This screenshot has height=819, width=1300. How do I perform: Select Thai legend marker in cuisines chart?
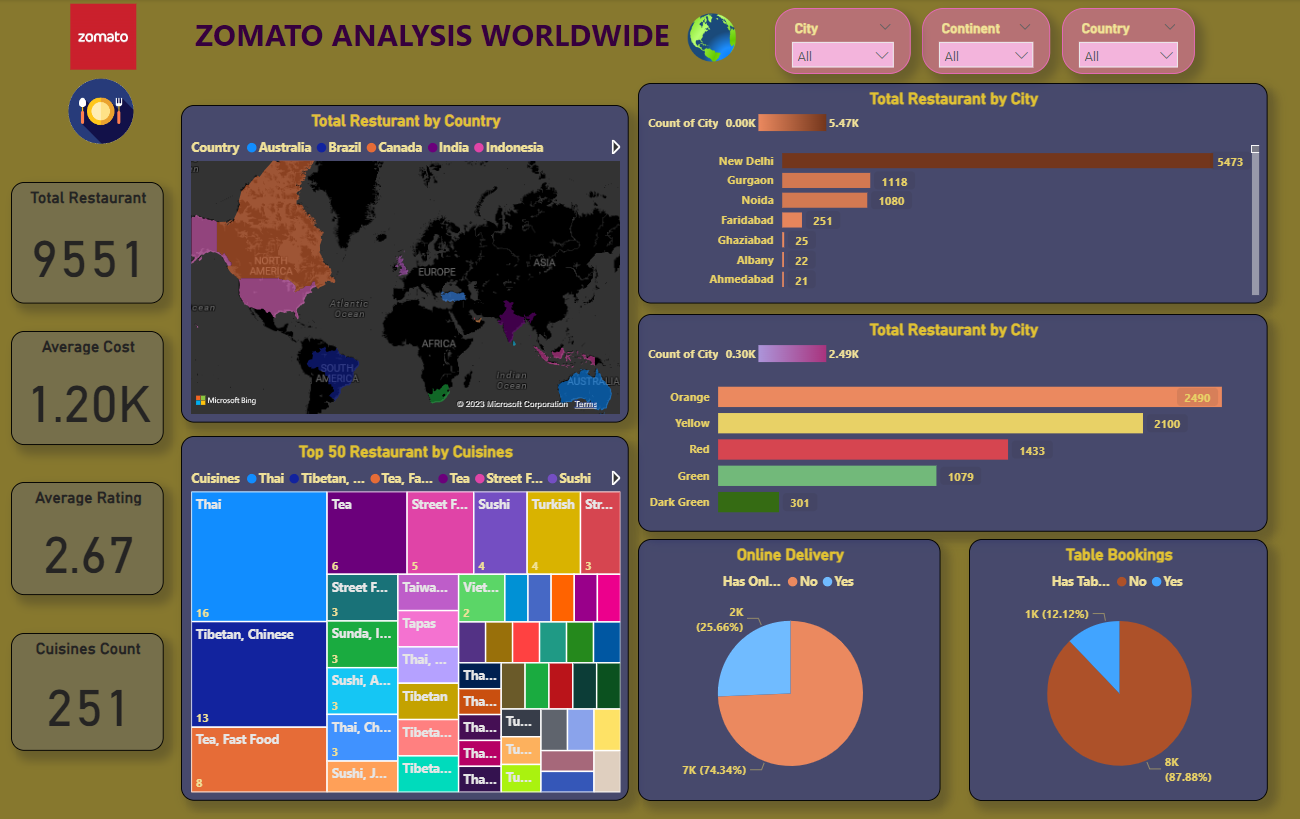point(251,479)
